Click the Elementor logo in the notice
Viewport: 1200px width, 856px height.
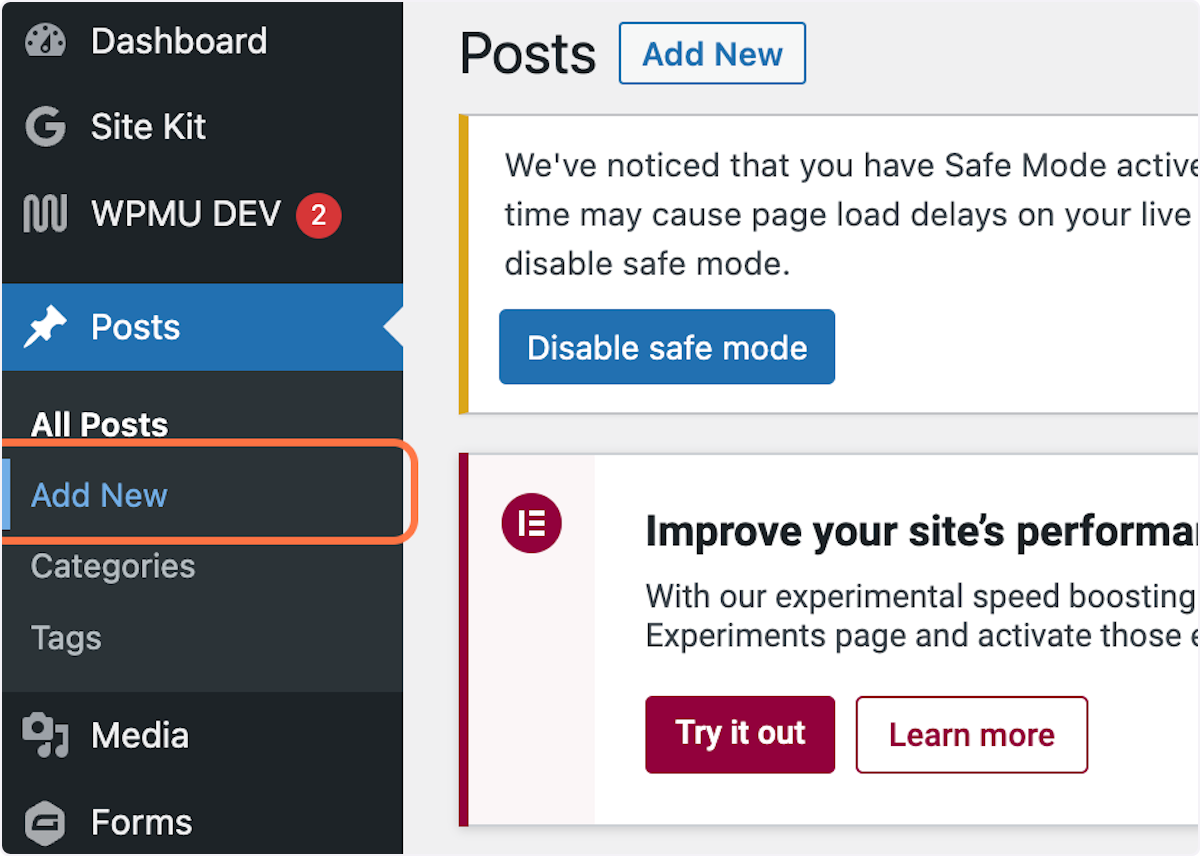click(532, 523)
